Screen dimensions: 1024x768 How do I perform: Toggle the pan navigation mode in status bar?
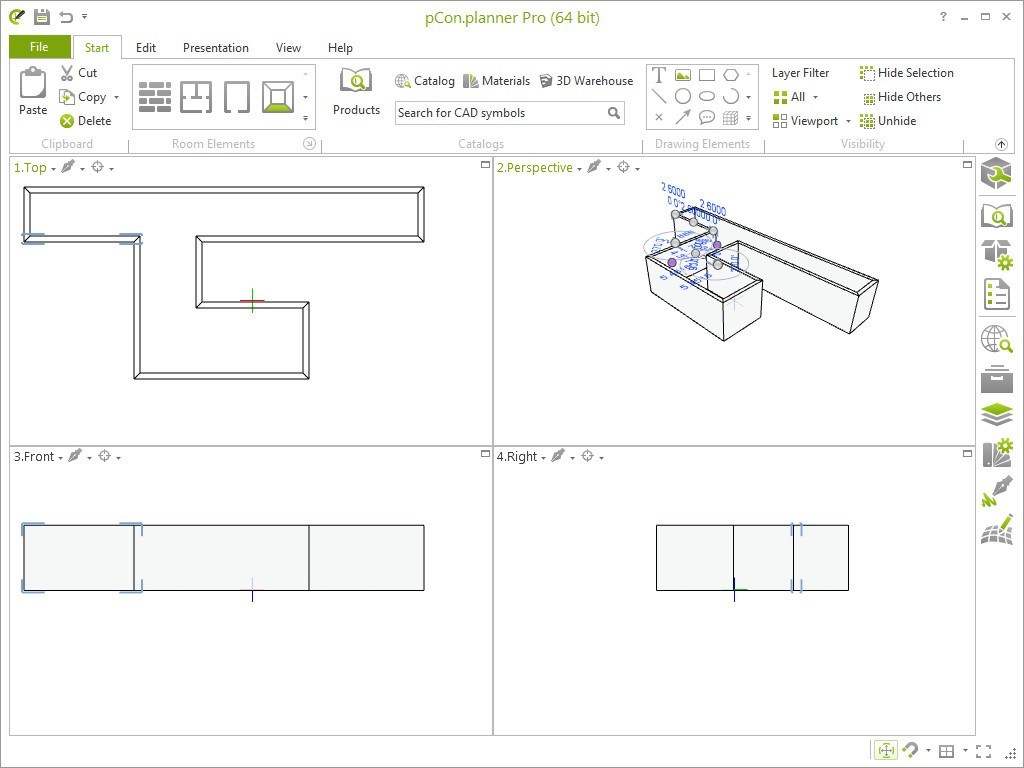(x=886, y=751)
